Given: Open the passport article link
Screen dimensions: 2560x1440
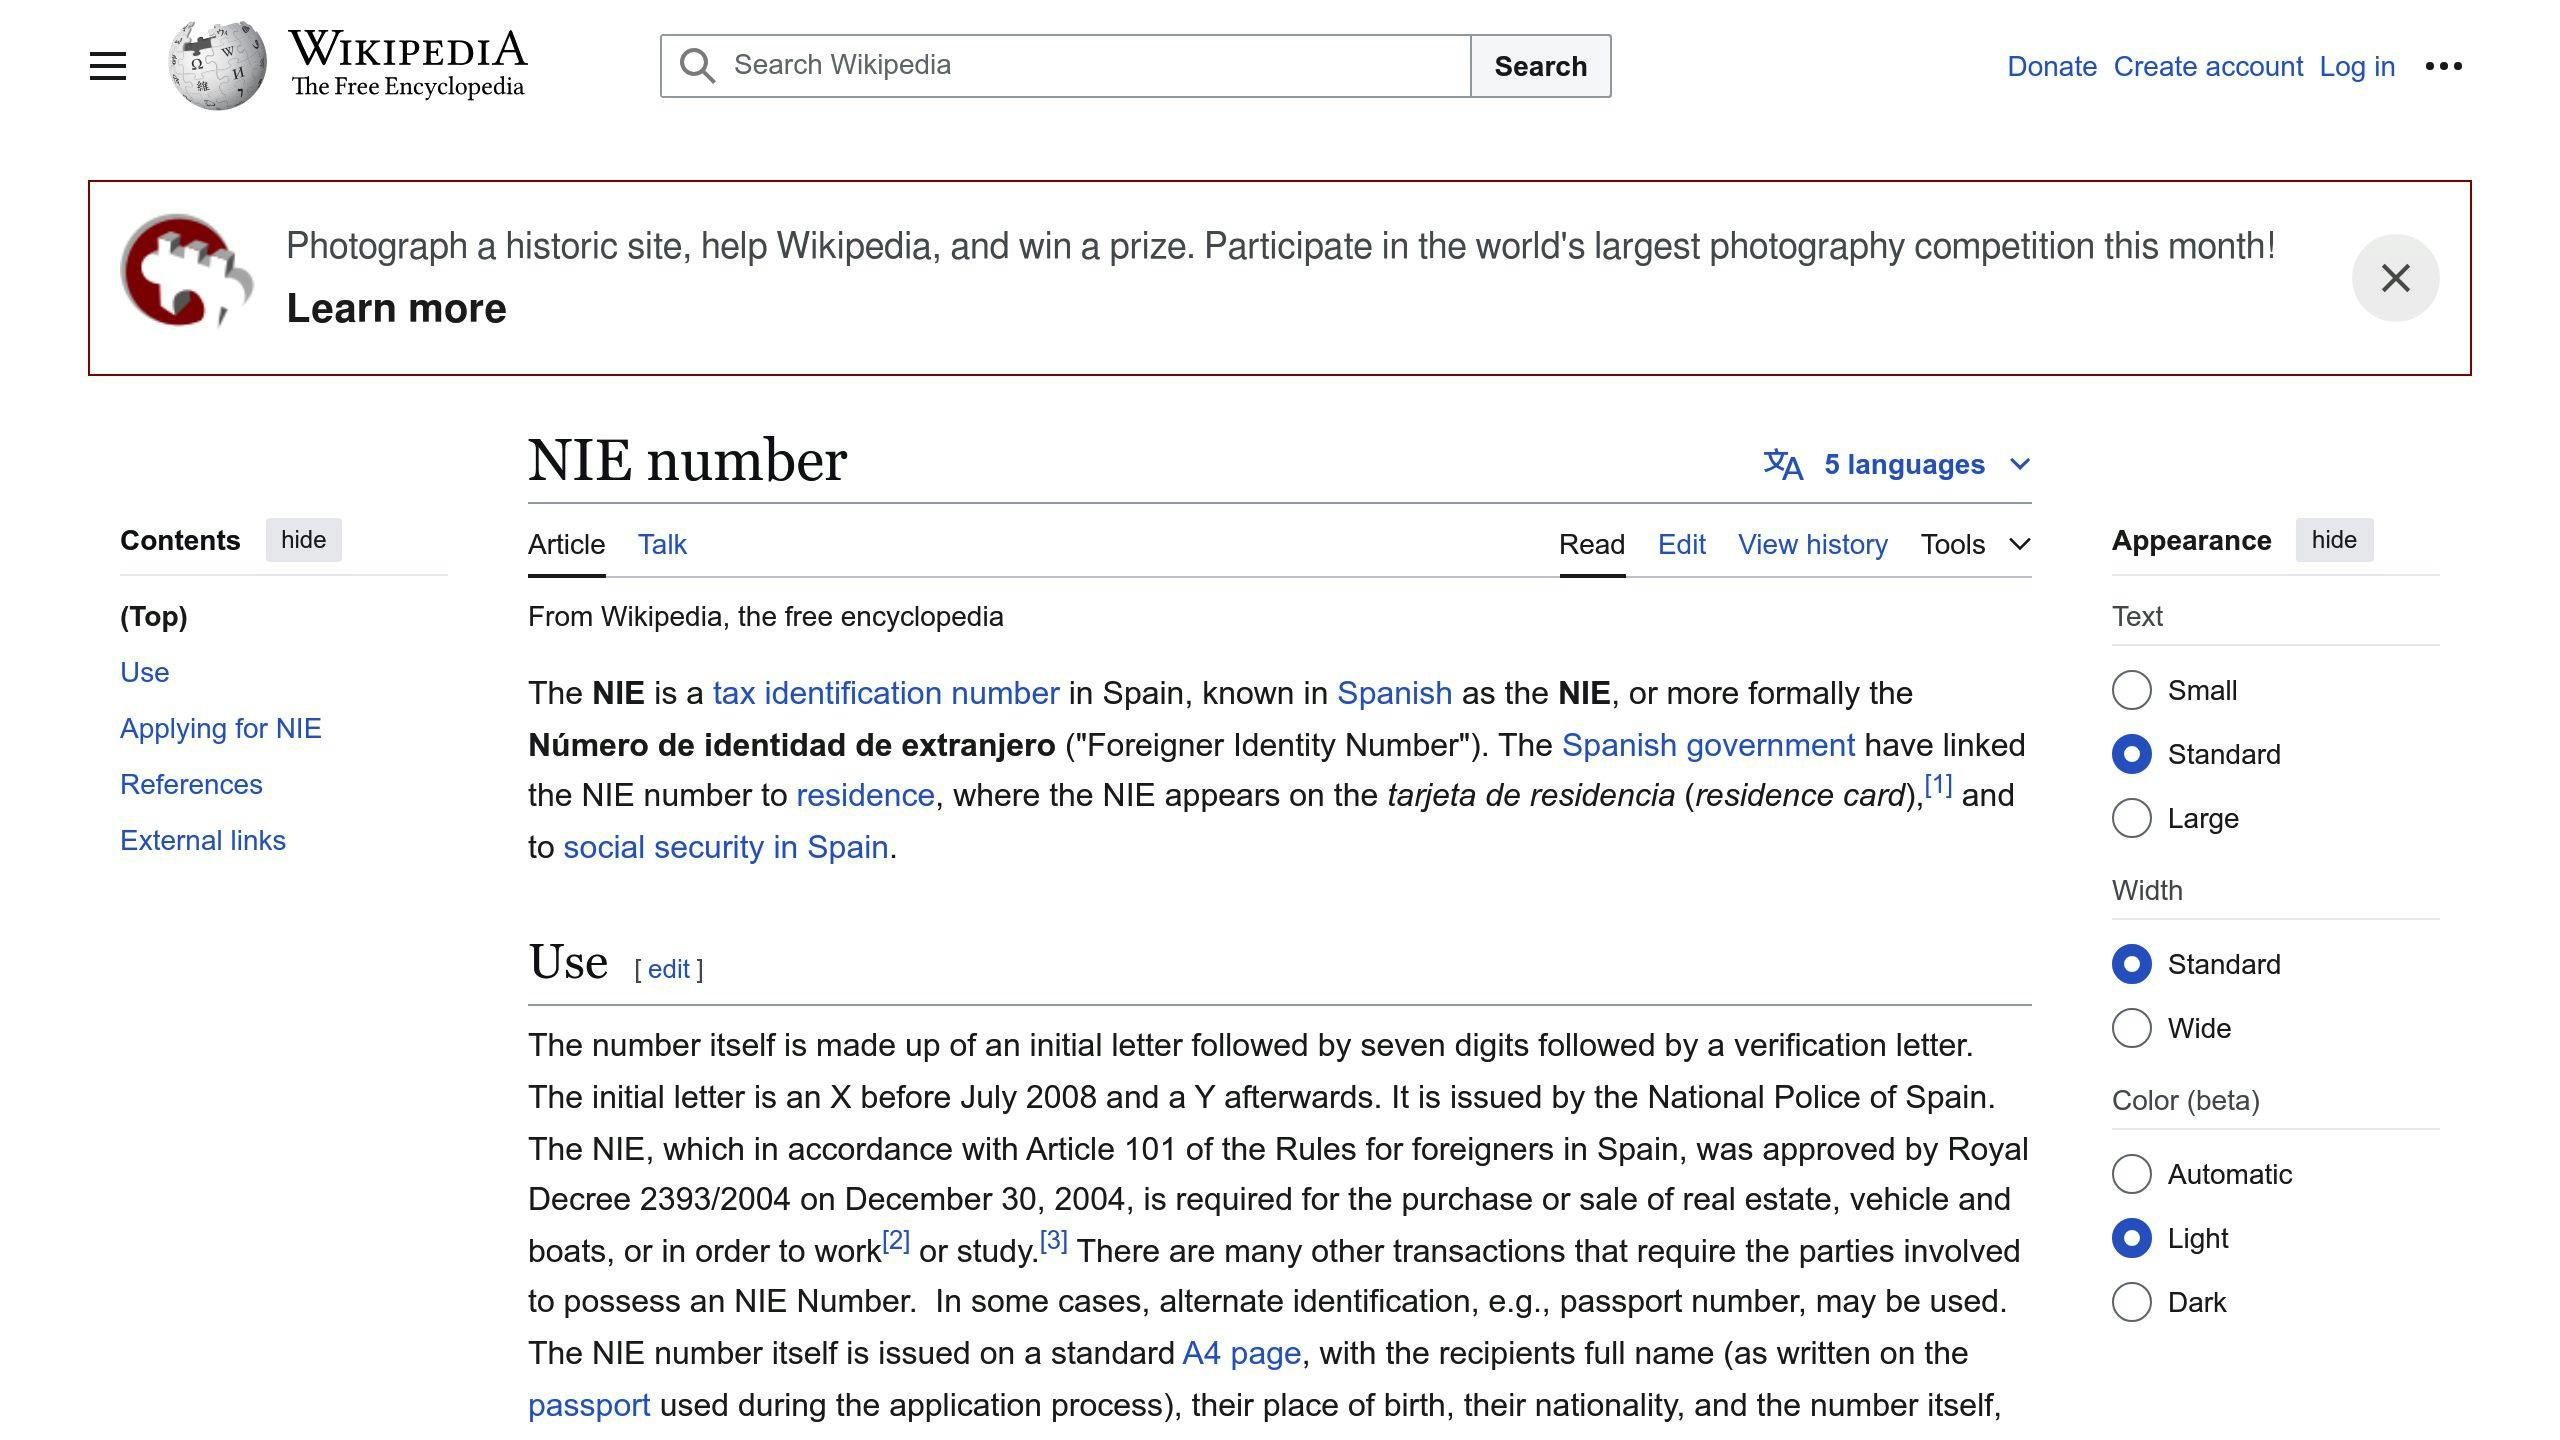Looking at the screenshot, I should [x=589, y=1405].
